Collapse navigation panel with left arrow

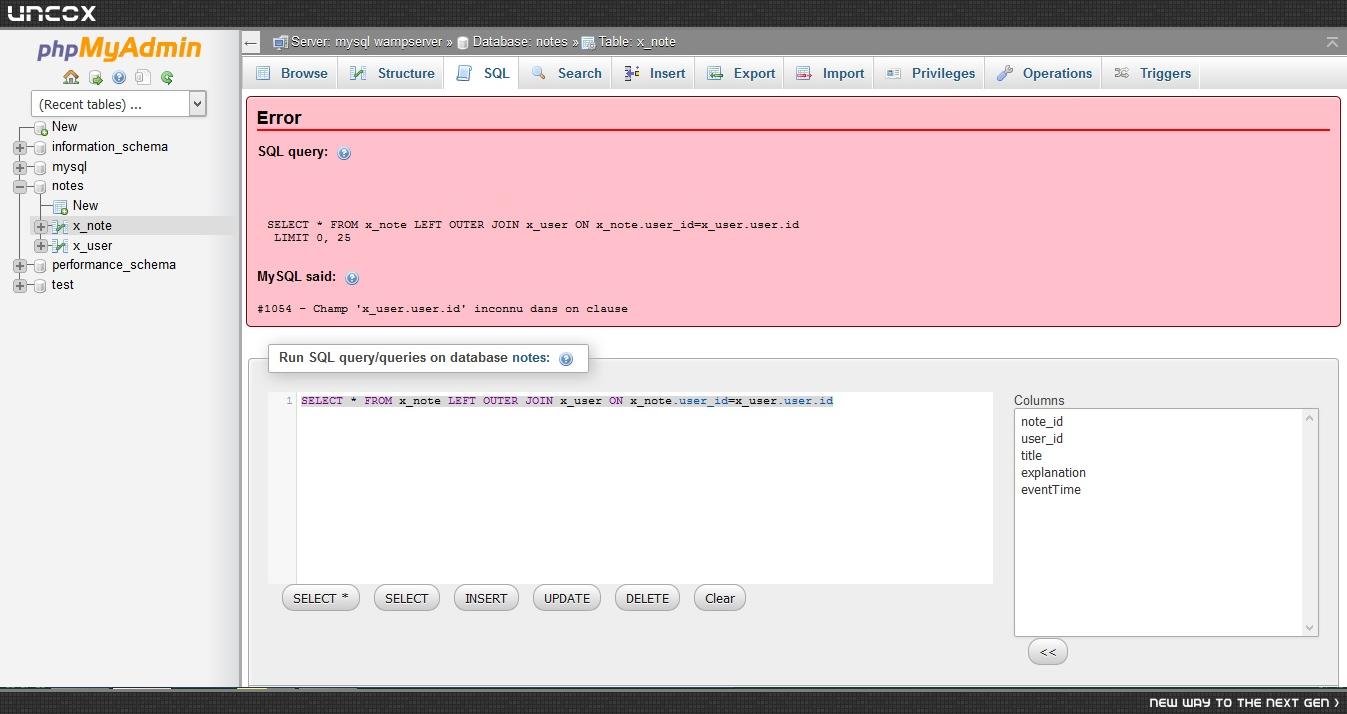coord(251,42)
